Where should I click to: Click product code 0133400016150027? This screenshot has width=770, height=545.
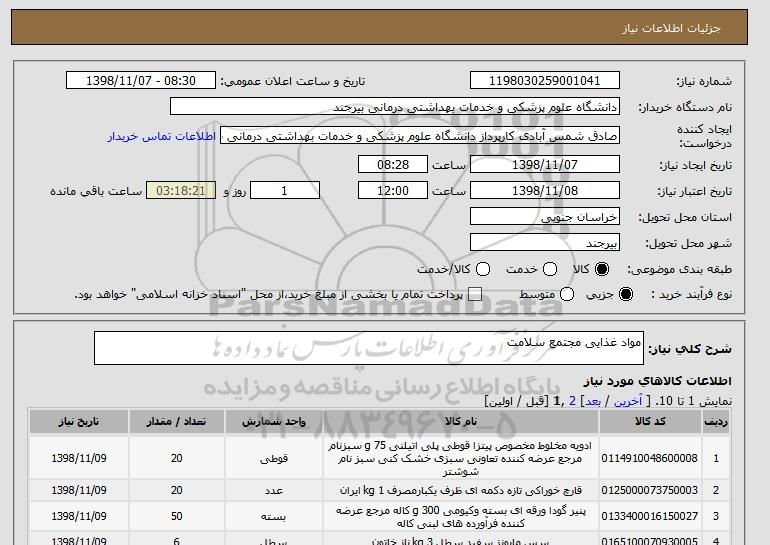[650, 516]
